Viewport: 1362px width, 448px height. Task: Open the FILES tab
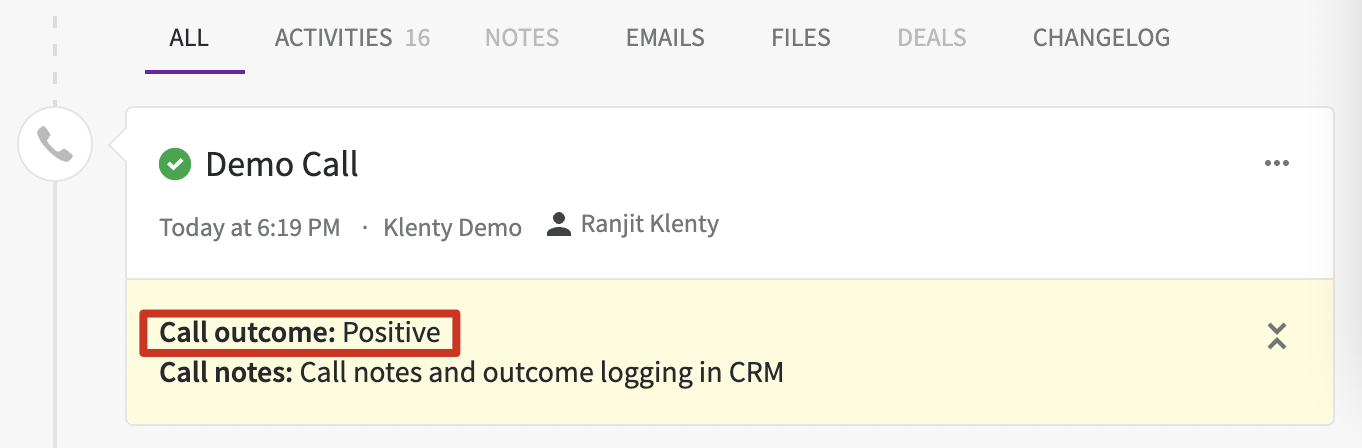point(801,38)
